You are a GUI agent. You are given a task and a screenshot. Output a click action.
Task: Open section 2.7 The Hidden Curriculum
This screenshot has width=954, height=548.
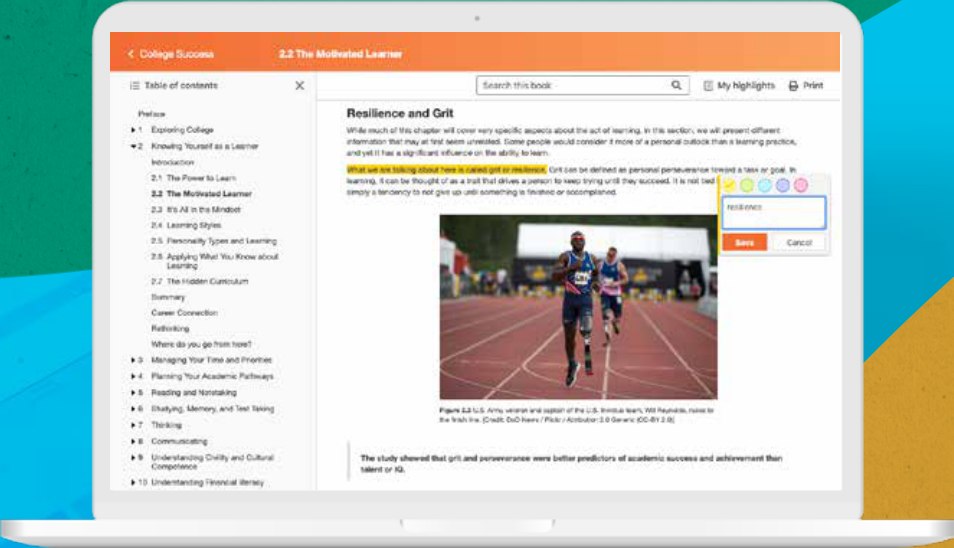[200, 281]
